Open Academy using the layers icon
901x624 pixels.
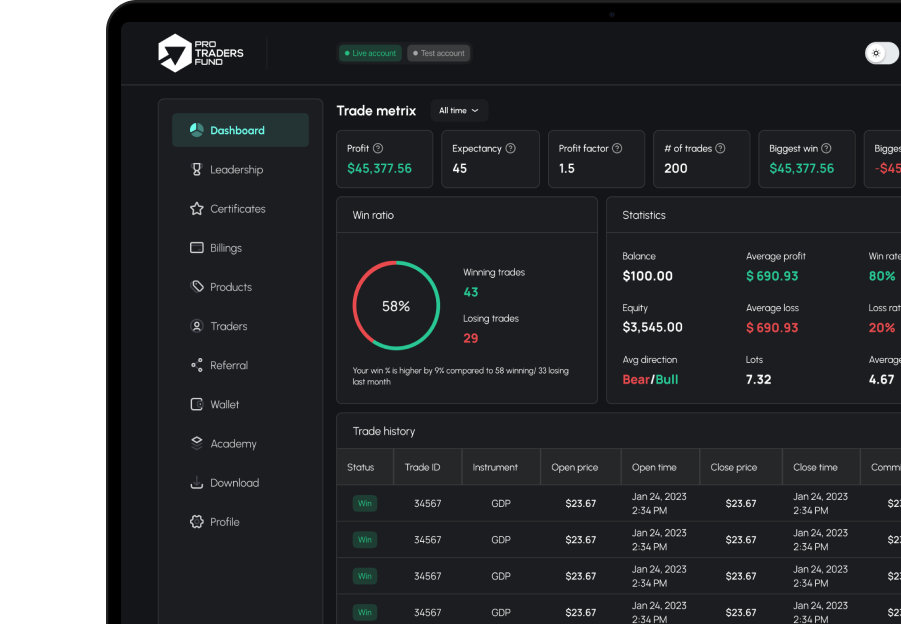pyautogui.click(x=196, y=443)
